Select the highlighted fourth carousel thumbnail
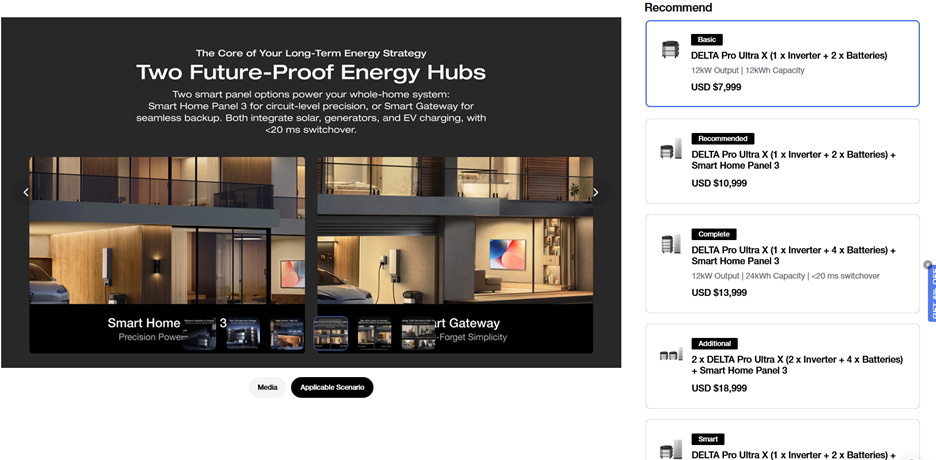Image resolution: width=936 pixels, height=460 pixels. point(331,334)
